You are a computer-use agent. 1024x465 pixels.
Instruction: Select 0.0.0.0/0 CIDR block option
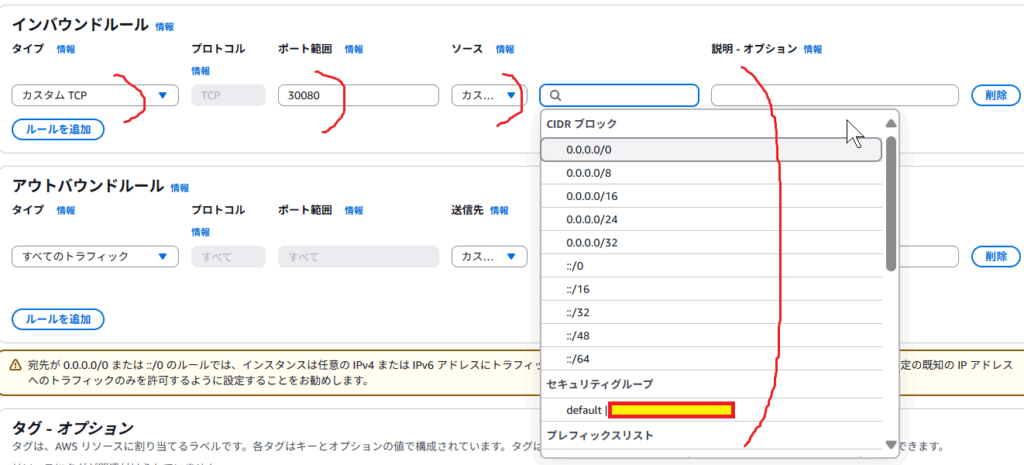pyautogui.click(x=710, y=149)
